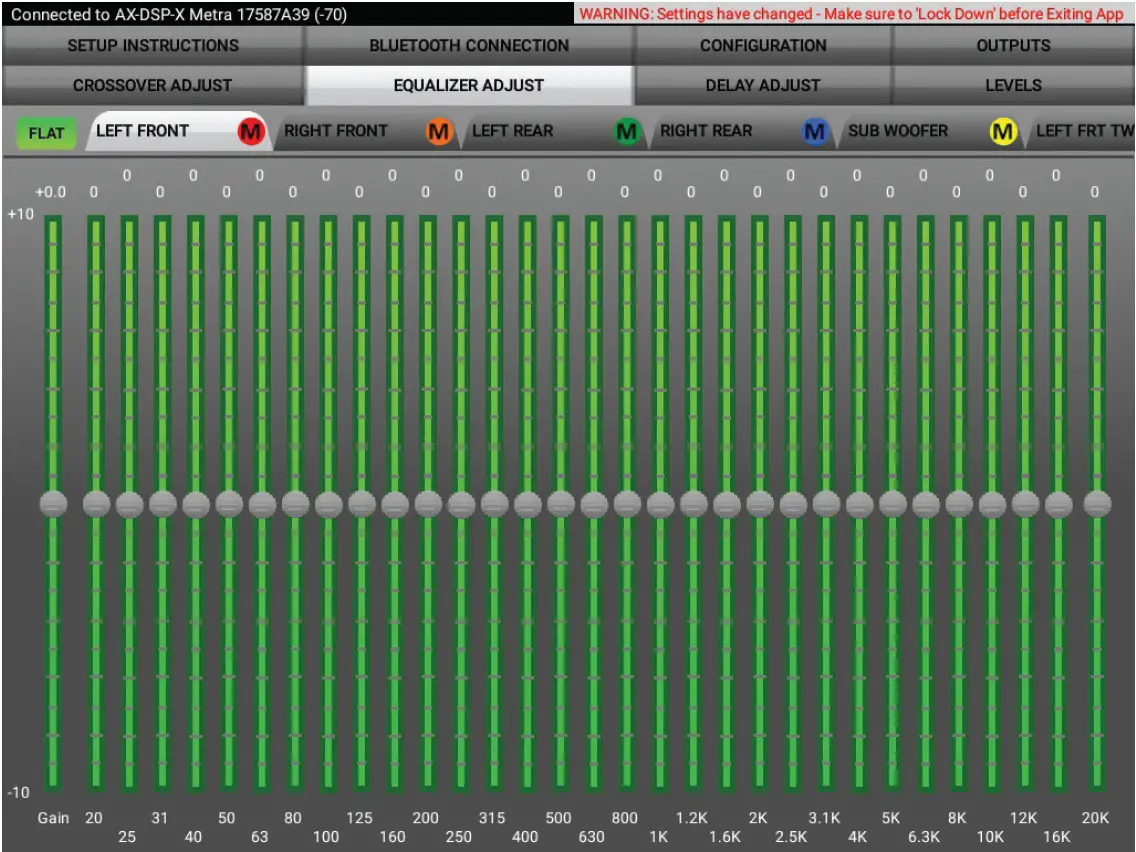
Task: Open the BLUETOOTH CONNECTION screen
Action: point(467,46)
